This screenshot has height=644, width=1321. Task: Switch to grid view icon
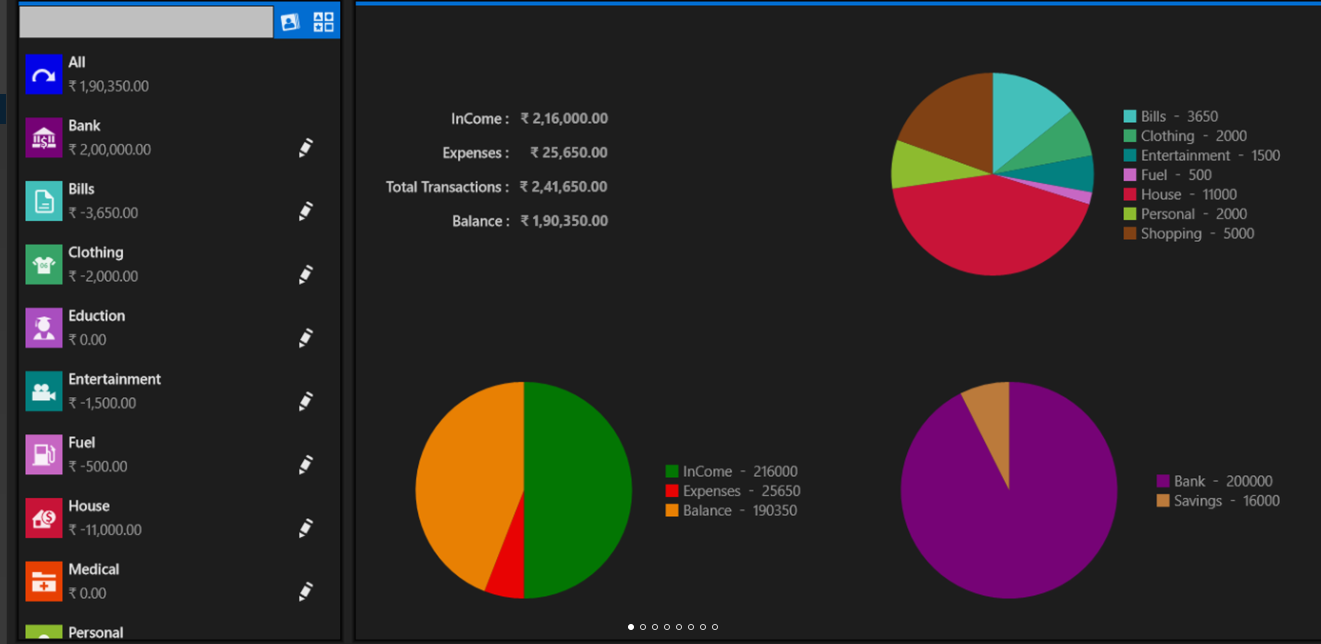tap(323, 22)
